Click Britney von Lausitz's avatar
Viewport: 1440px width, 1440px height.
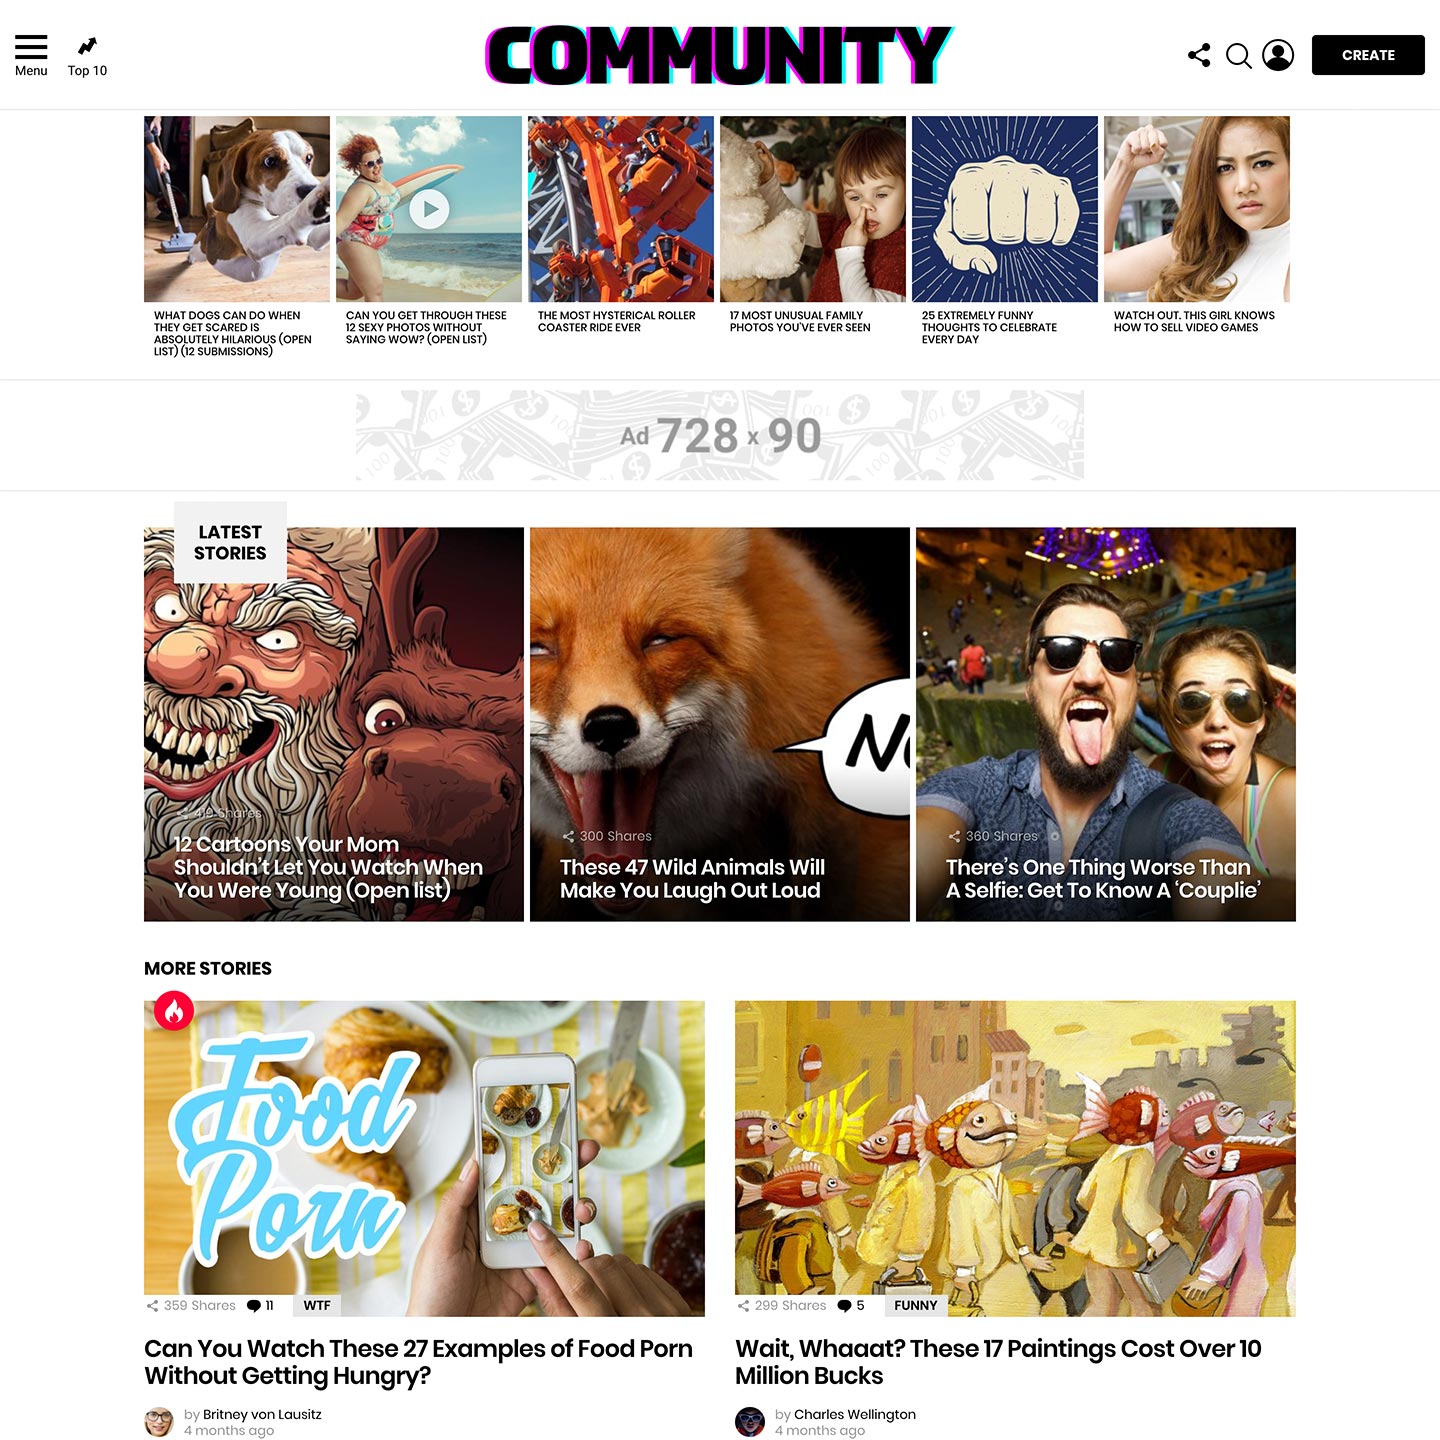tap(159, 1422)
